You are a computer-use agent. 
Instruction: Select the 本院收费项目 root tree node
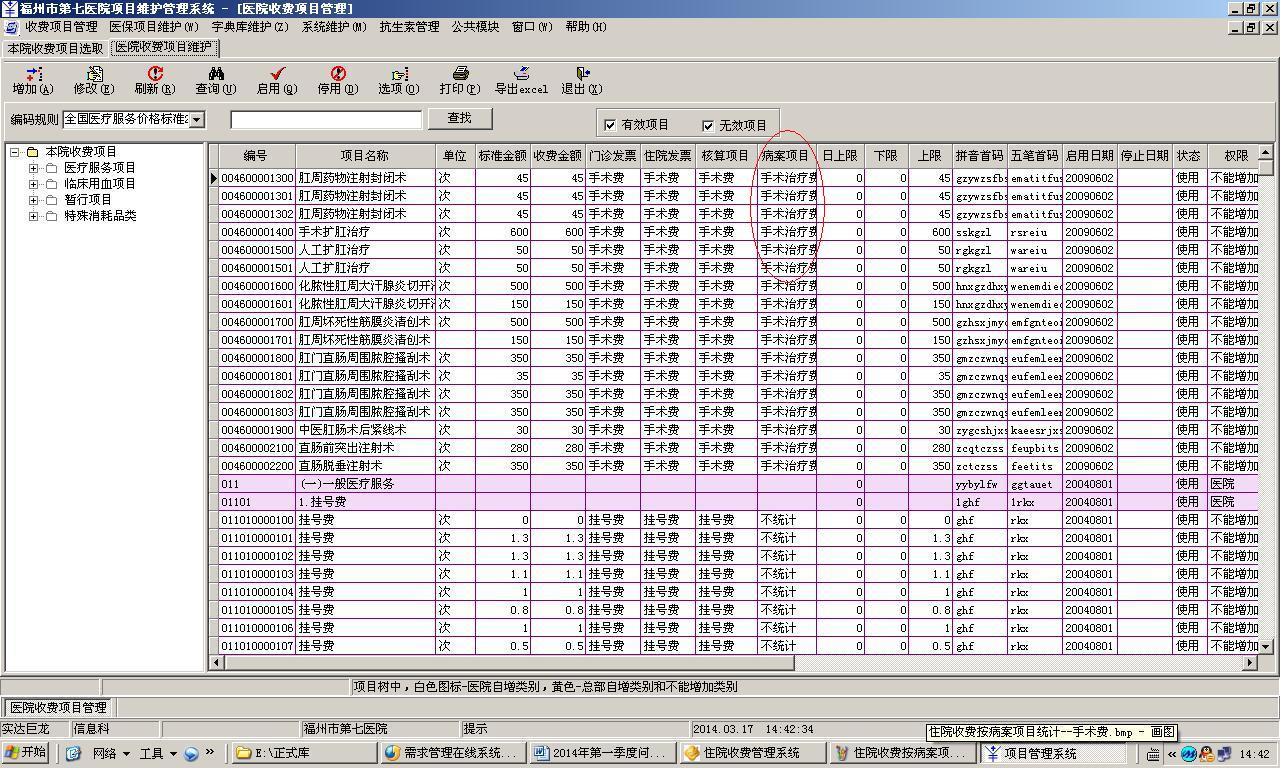(x=81, y=152)
